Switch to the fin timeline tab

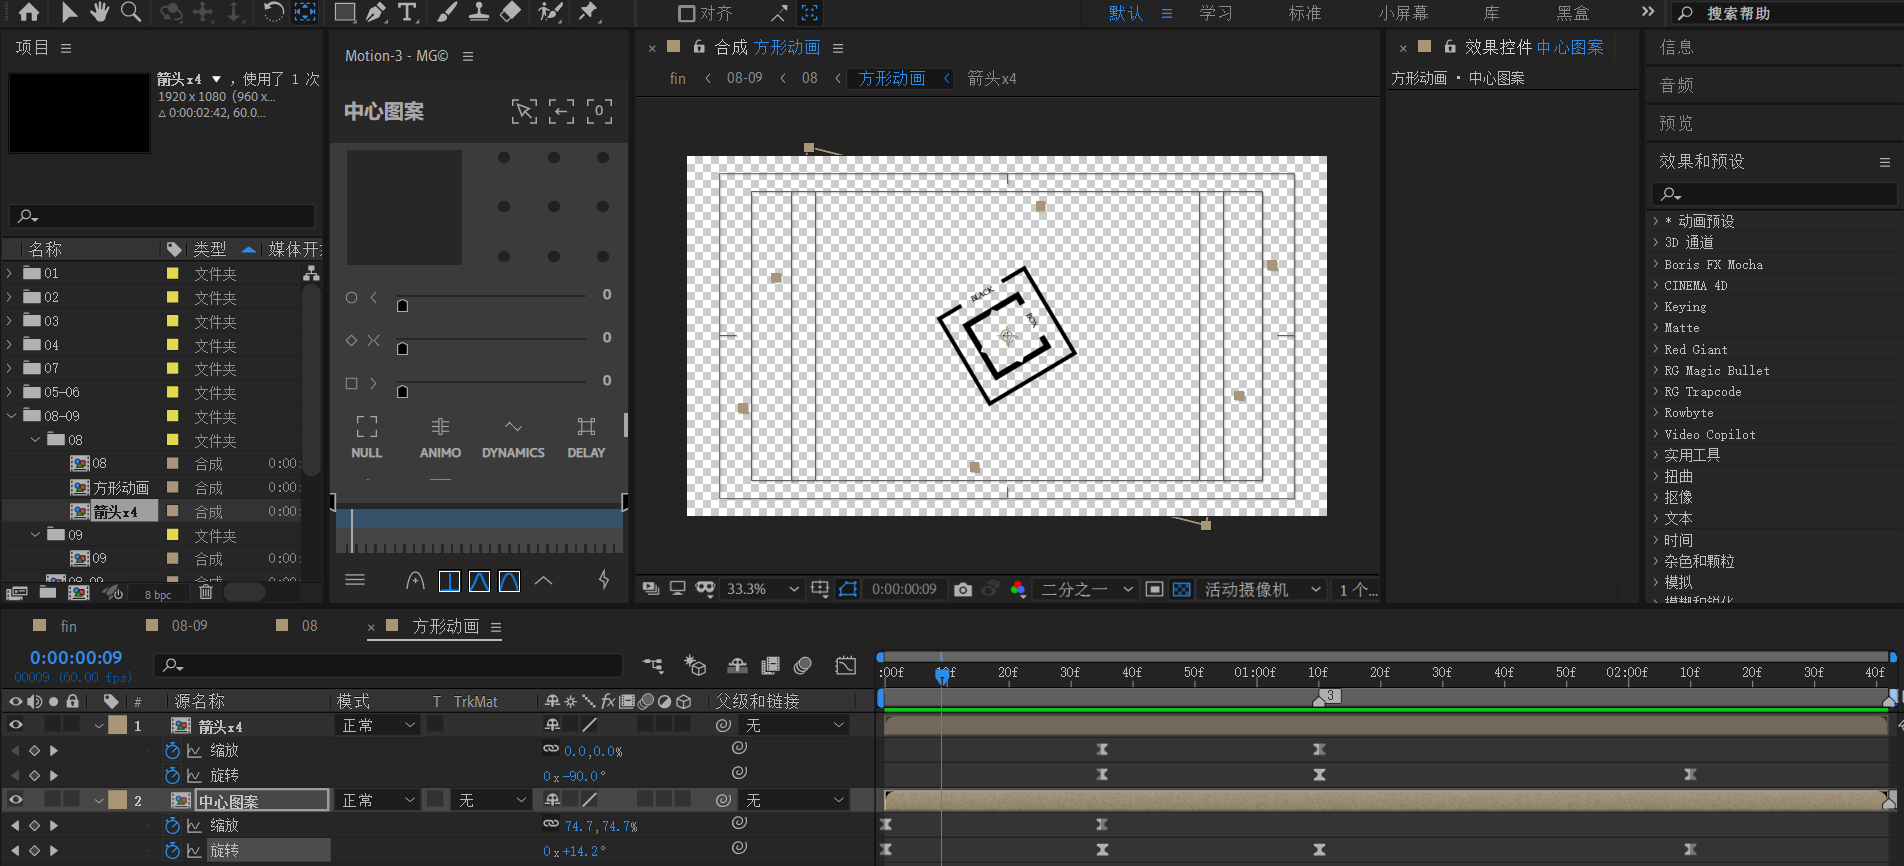point(68,626)
